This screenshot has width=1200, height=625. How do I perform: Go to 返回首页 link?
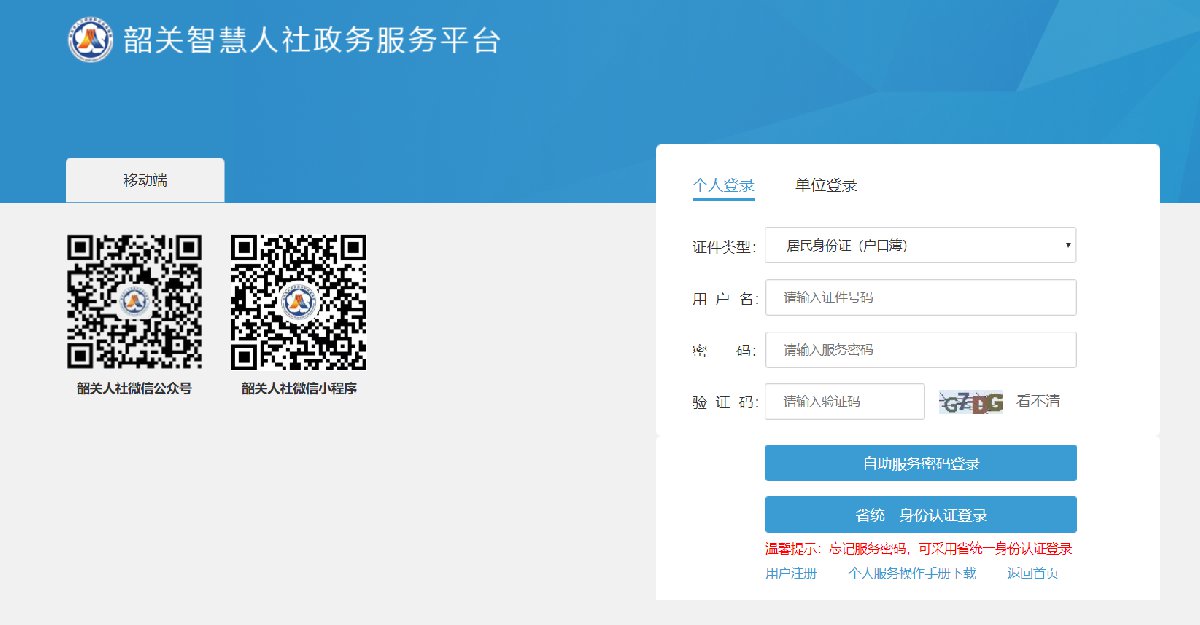tap(1033, 573)
